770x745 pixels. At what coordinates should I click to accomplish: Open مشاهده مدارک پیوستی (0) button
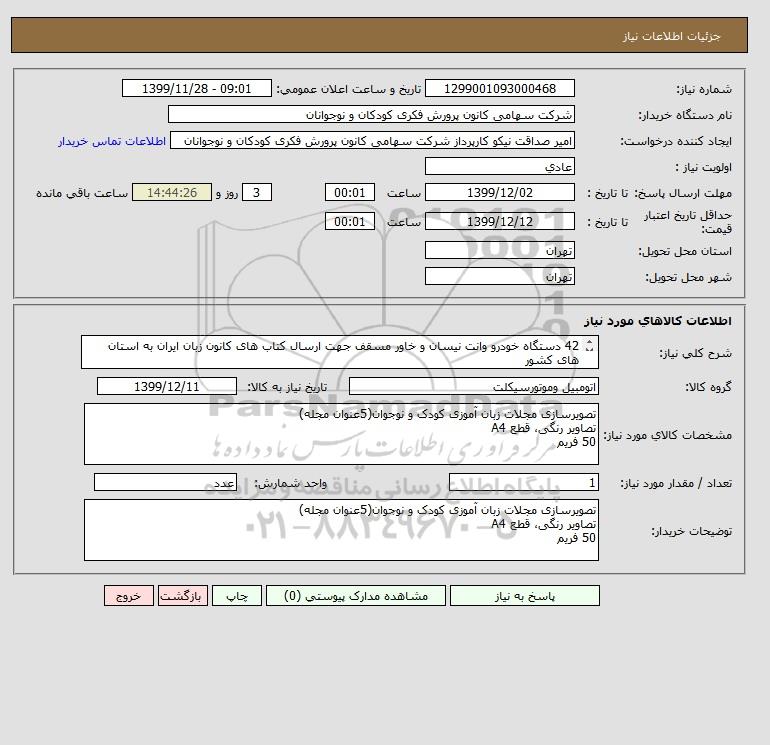(356, 596)
